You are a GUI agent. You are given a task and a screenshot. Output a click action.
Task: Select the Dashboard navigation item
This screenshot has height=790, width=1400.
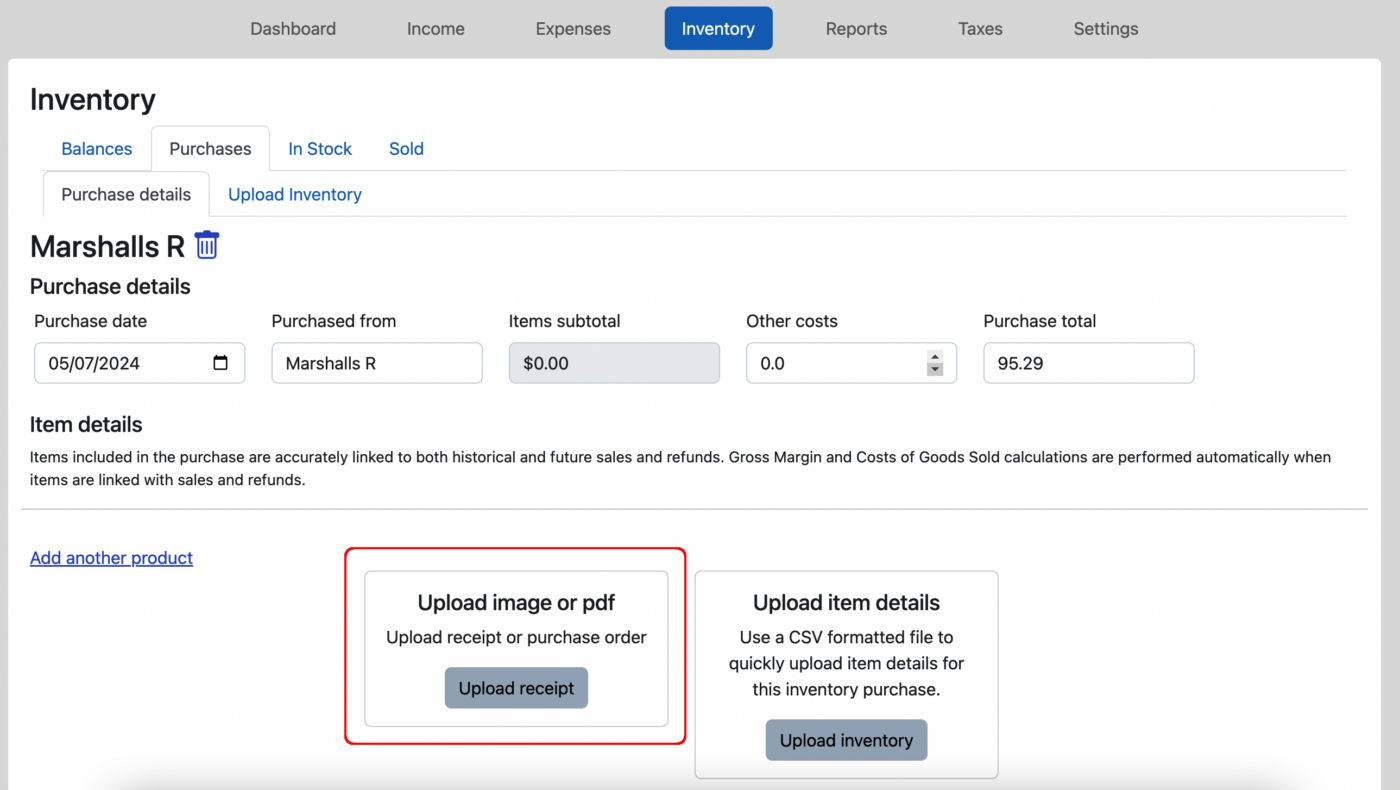tap(292, 28)
